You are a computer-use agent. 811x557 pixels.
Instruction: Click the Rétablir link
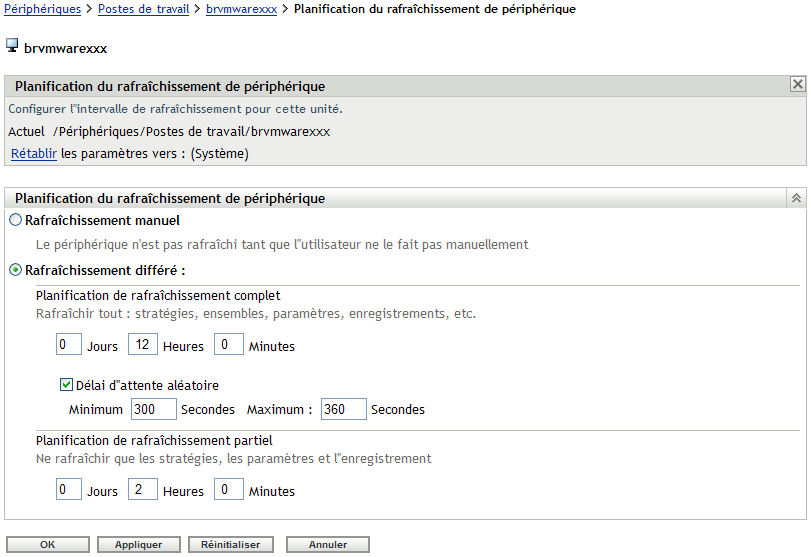[34, 154]
